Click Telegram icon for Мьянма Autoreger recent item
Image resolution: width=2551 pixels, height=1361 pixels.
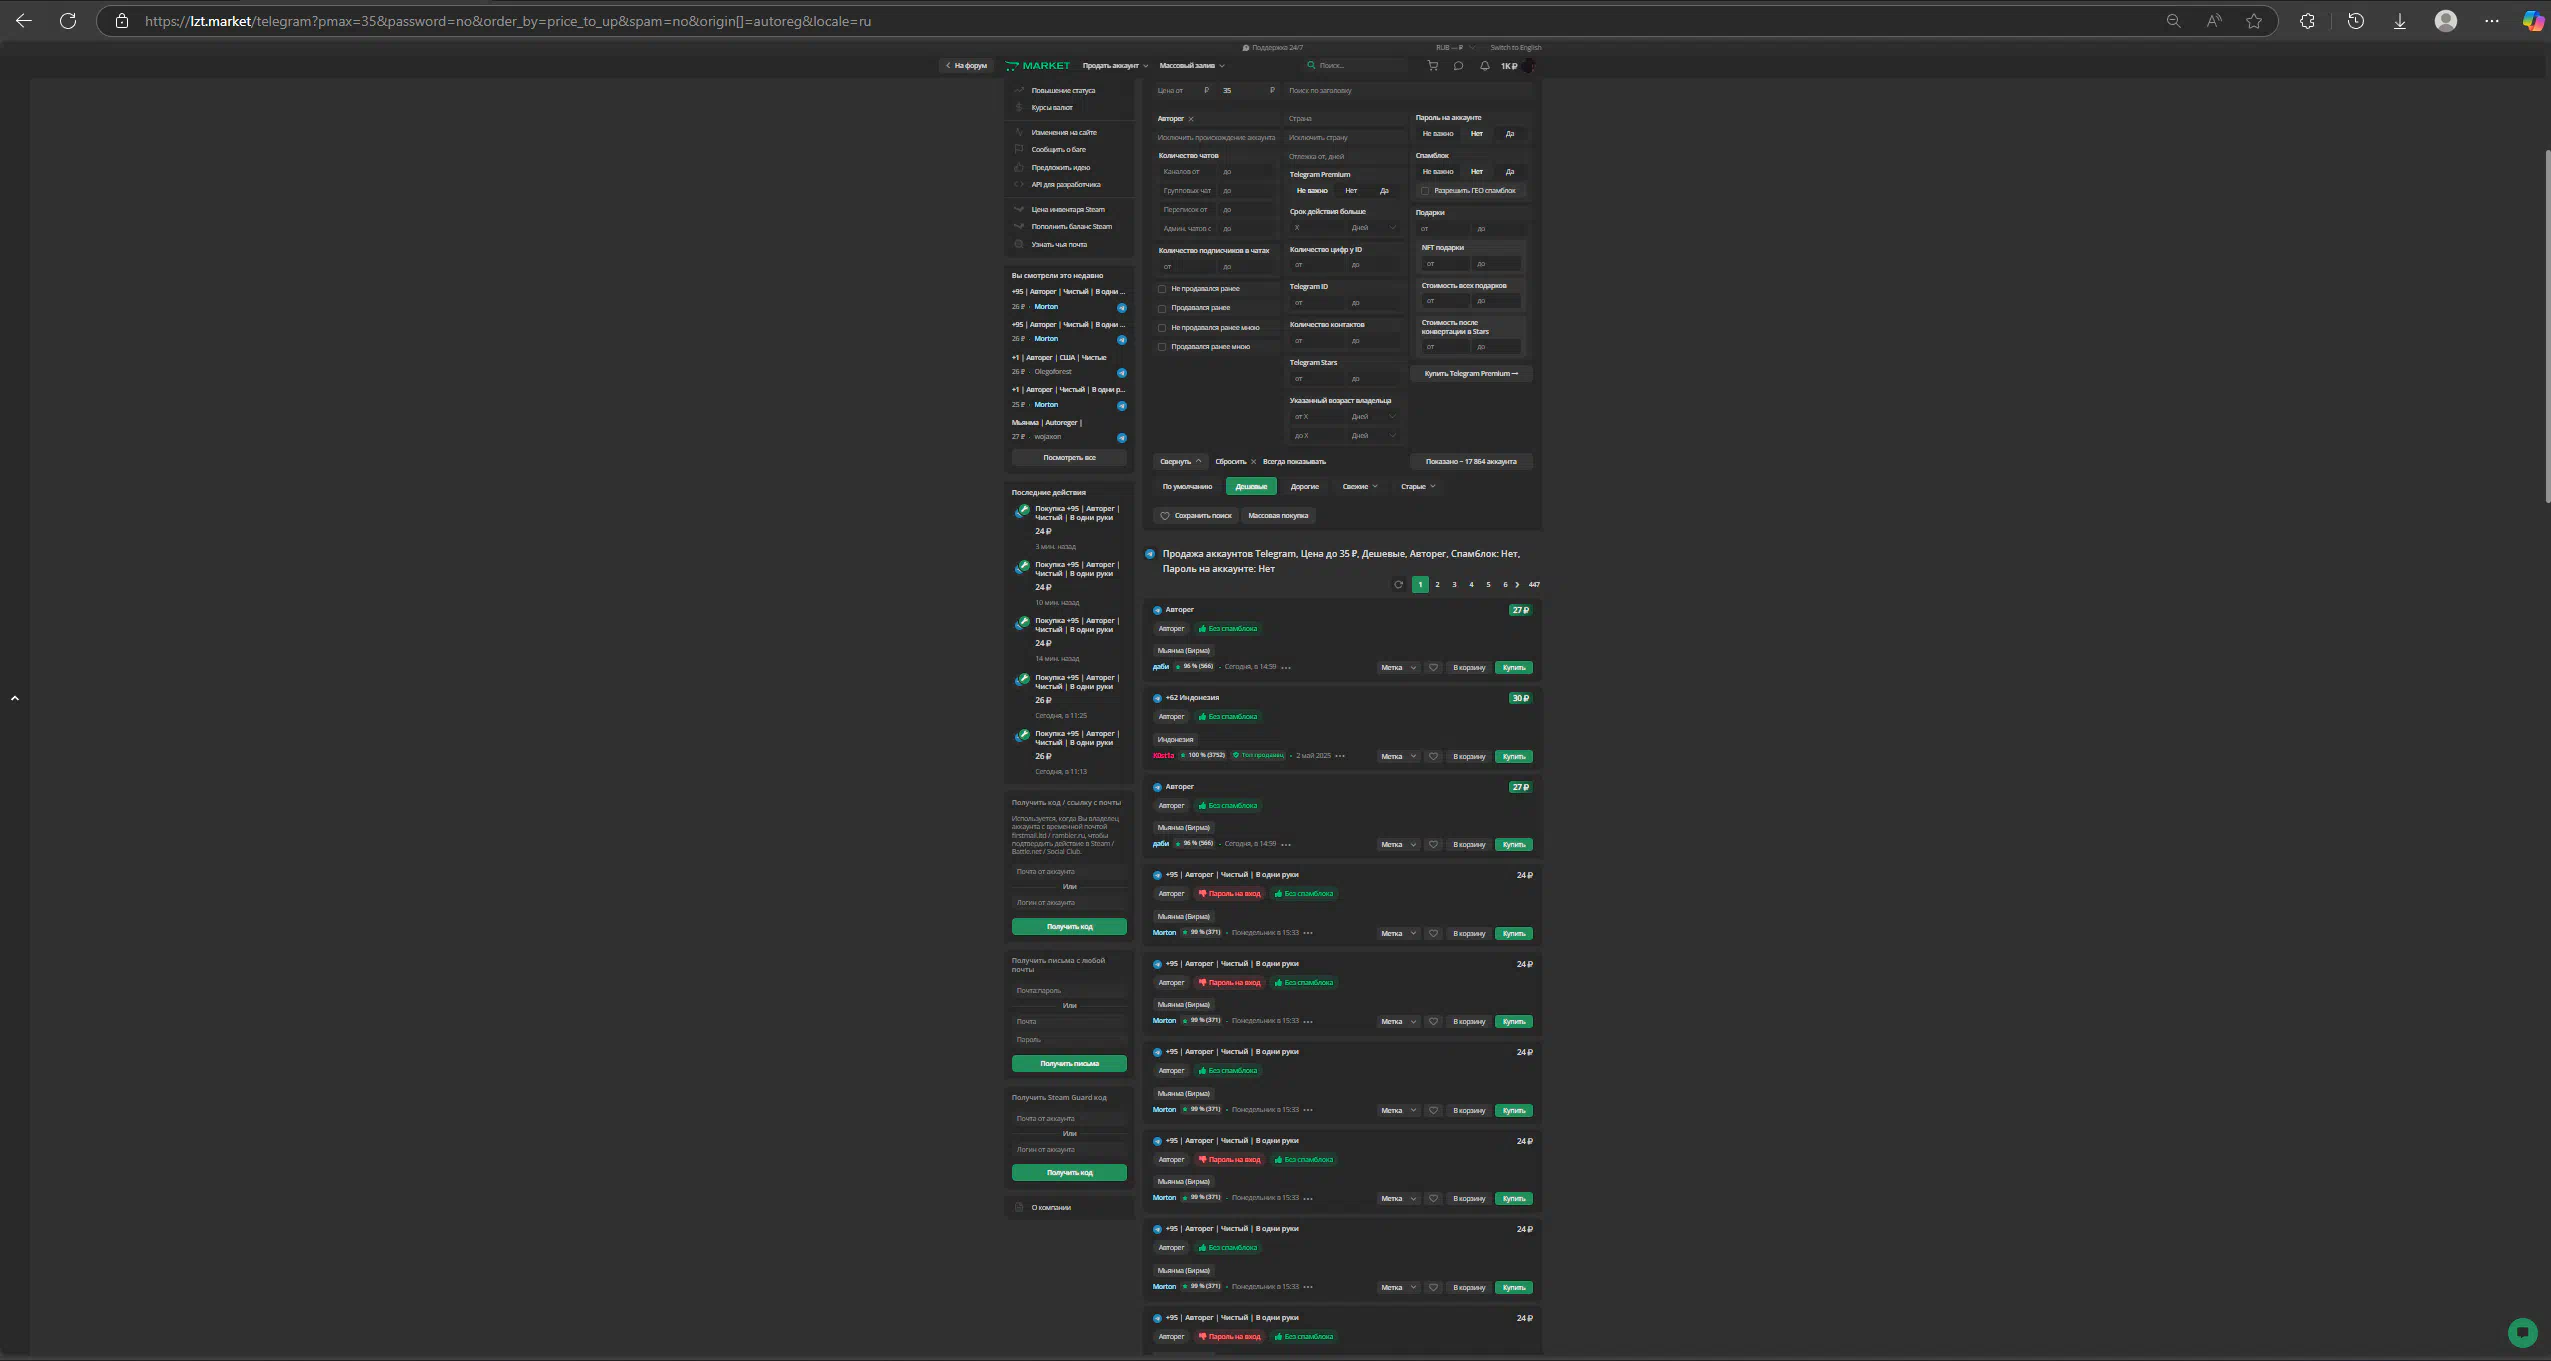click(1122, 438)
